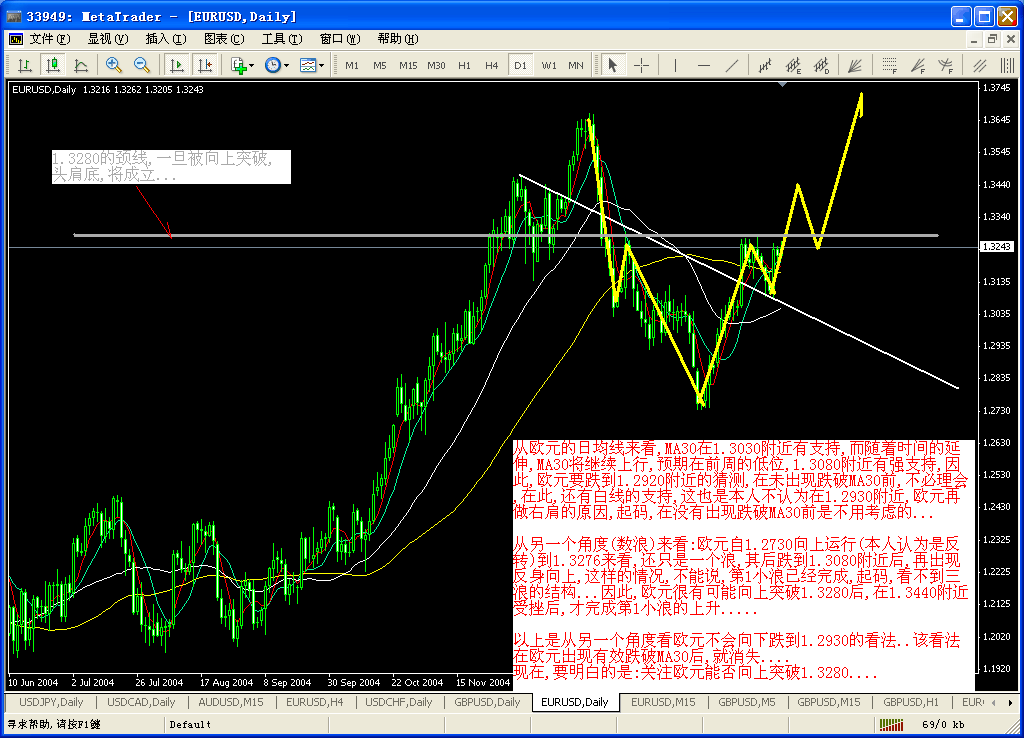The width and height of the screenshot is (1024, 738).
Task: Select the arrow cursor tool
Action: pyautogui.click(x=613, y=65)
